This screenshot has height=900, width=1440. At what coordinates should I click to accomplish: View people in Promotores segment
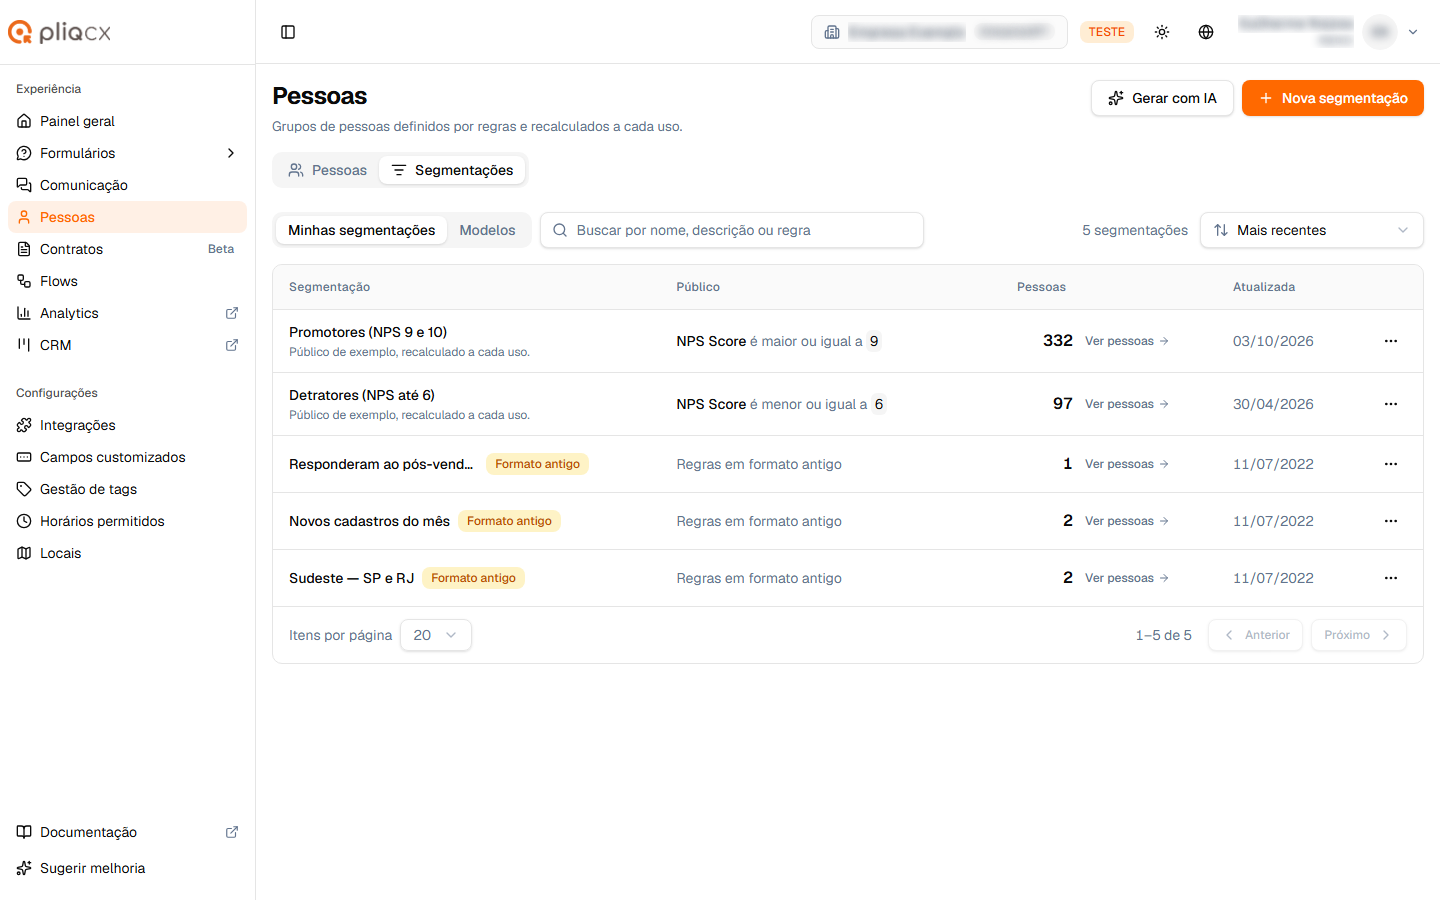(x=1127, y=341)
